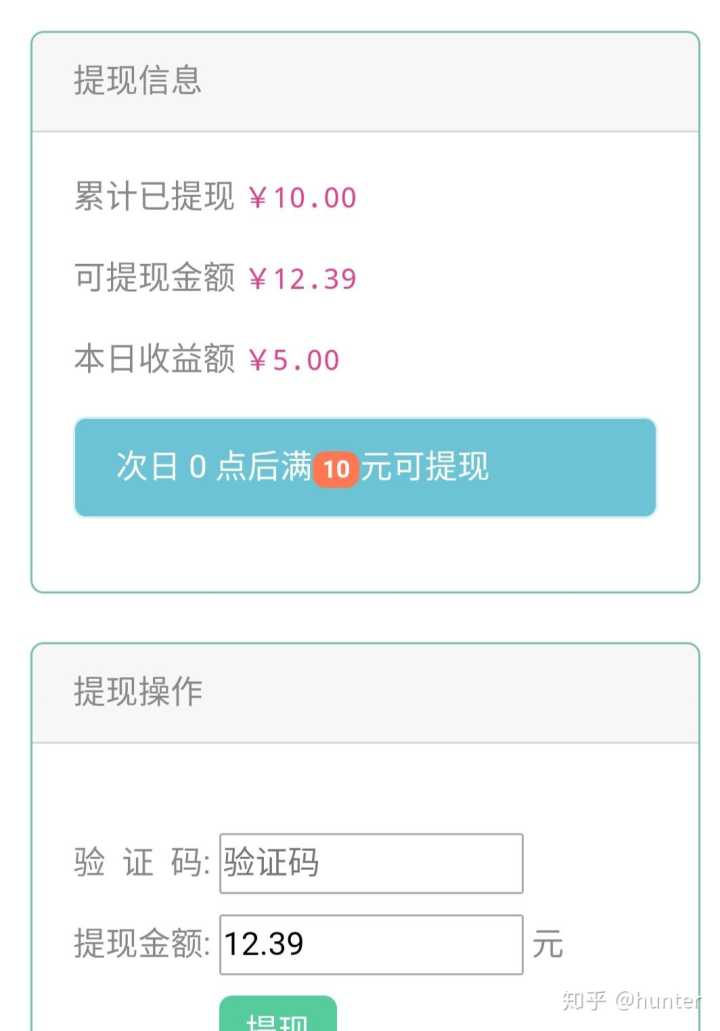Click the verification code input field
Viewport: 720px width, 1031px height.
pyautogui.click(x=371, y=863)
